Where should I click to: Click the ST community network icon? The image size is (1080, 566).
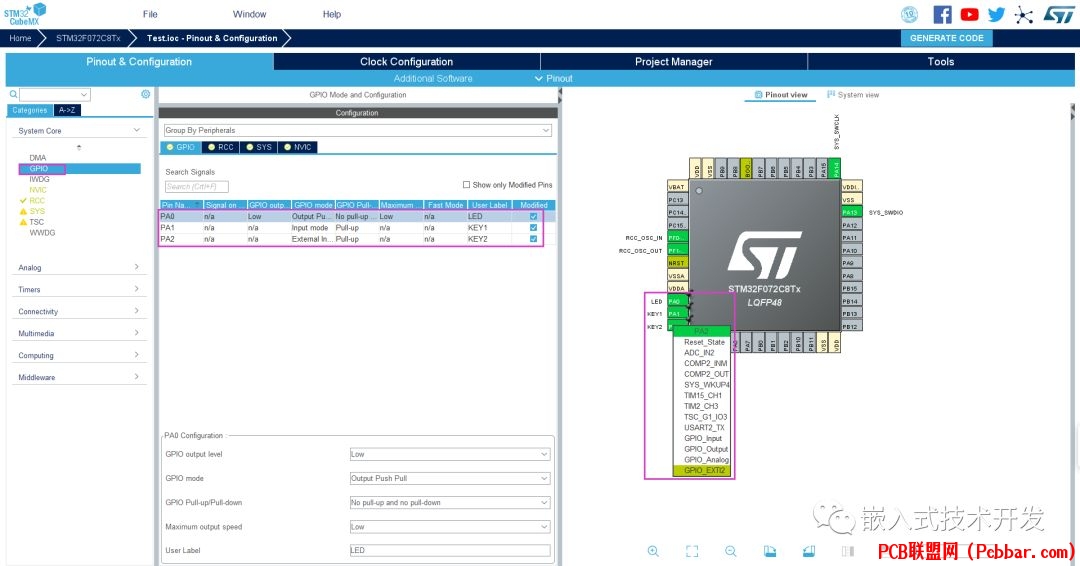click(1024, 15)
